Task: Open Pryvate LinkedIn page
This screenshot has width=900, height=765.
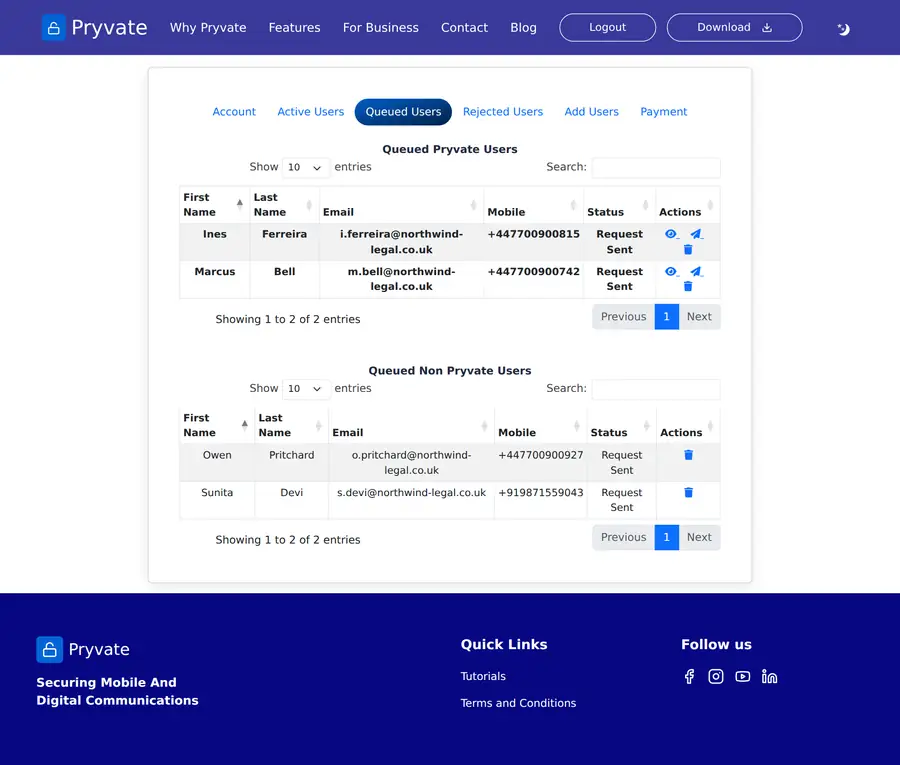Action: (x=769, y=676)
